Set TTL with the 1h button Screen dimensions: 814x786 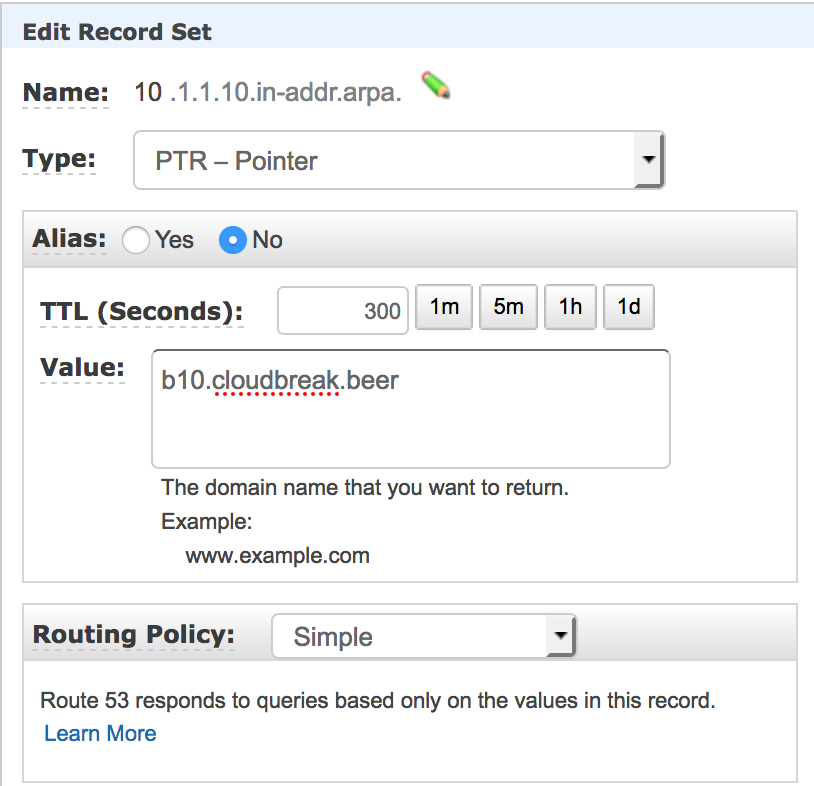click(x=570, y=307)
